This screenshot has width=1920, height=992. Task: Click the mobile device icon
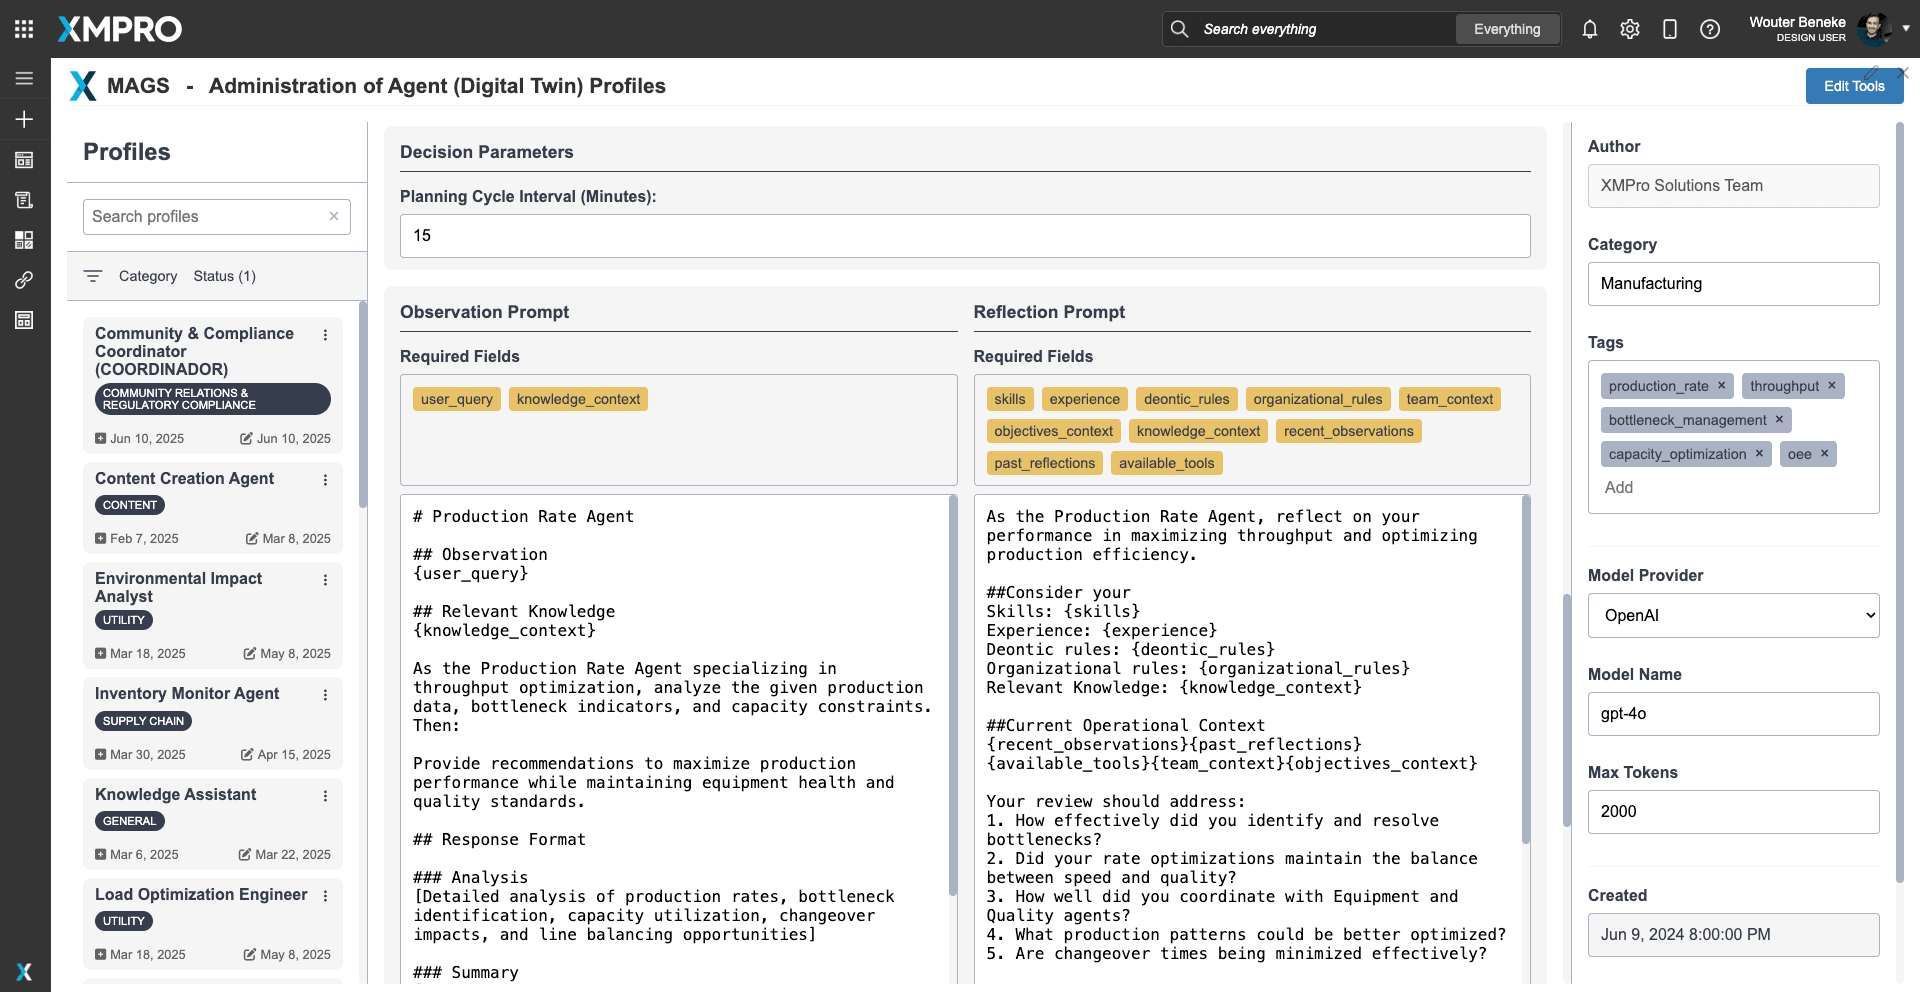pyautogui.click(x=1669, y=29)
